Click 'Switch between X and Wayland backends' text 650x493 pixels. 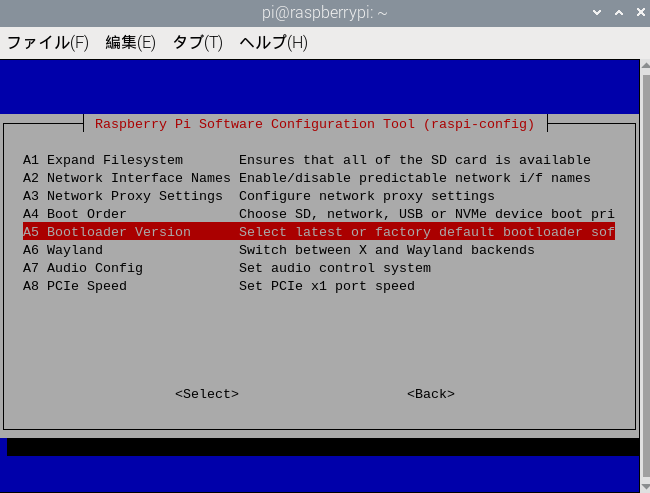click(387, 250)
